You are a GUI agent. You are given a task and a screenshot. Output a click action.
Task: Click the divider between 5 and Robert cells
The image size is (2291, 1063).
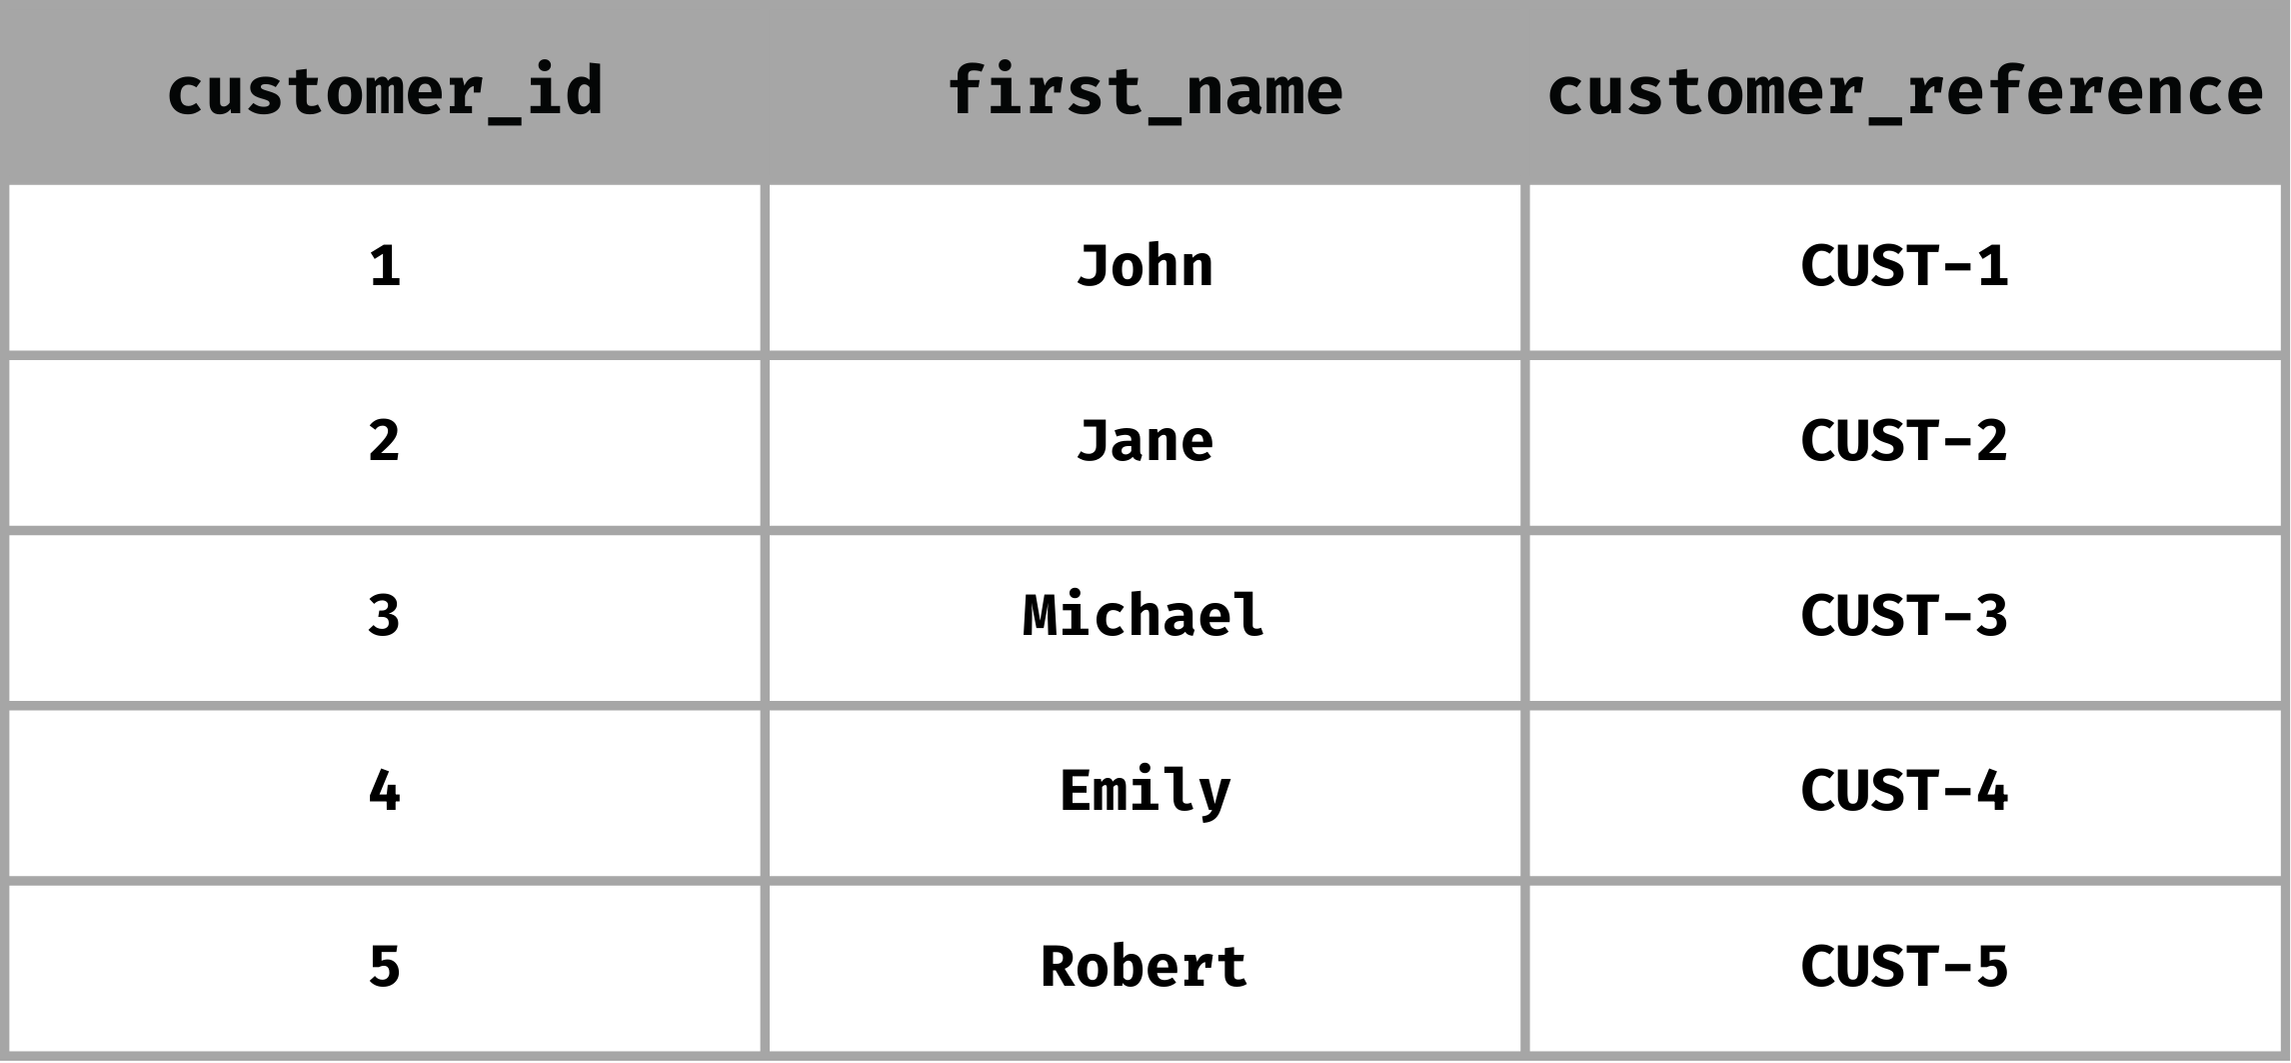[765, 967]
